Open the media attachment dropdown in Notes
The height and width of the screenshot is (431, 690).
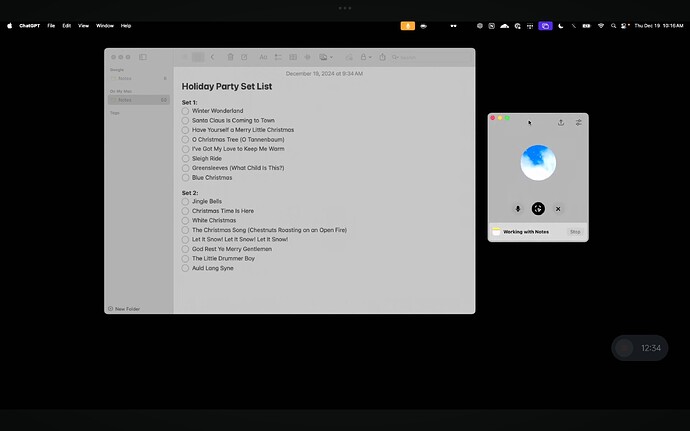[x=326, y=57]
